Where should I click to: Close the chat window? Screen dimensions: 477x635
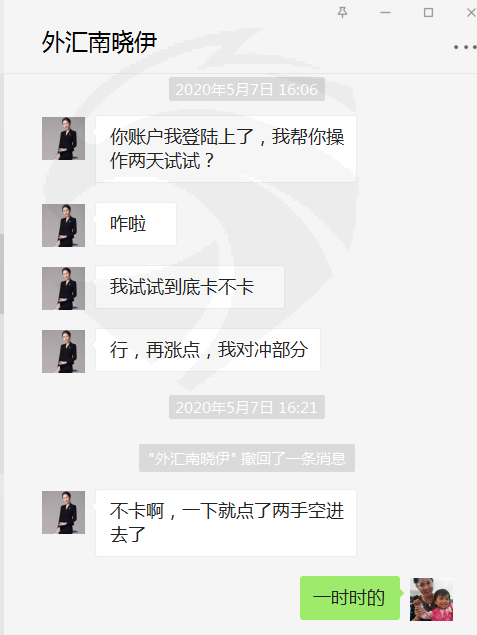point(471,13)
